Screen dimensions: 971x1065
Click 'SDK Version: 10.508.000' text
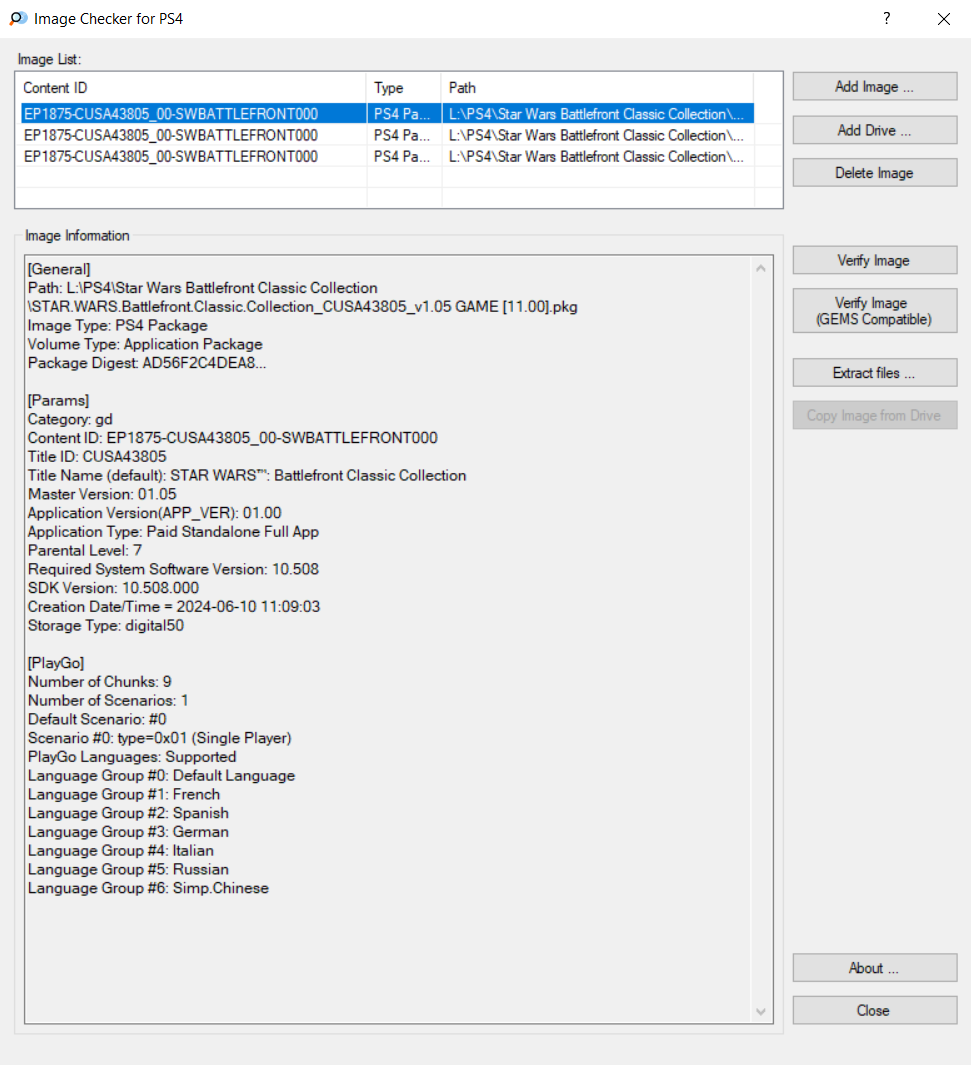coord(113,588)
